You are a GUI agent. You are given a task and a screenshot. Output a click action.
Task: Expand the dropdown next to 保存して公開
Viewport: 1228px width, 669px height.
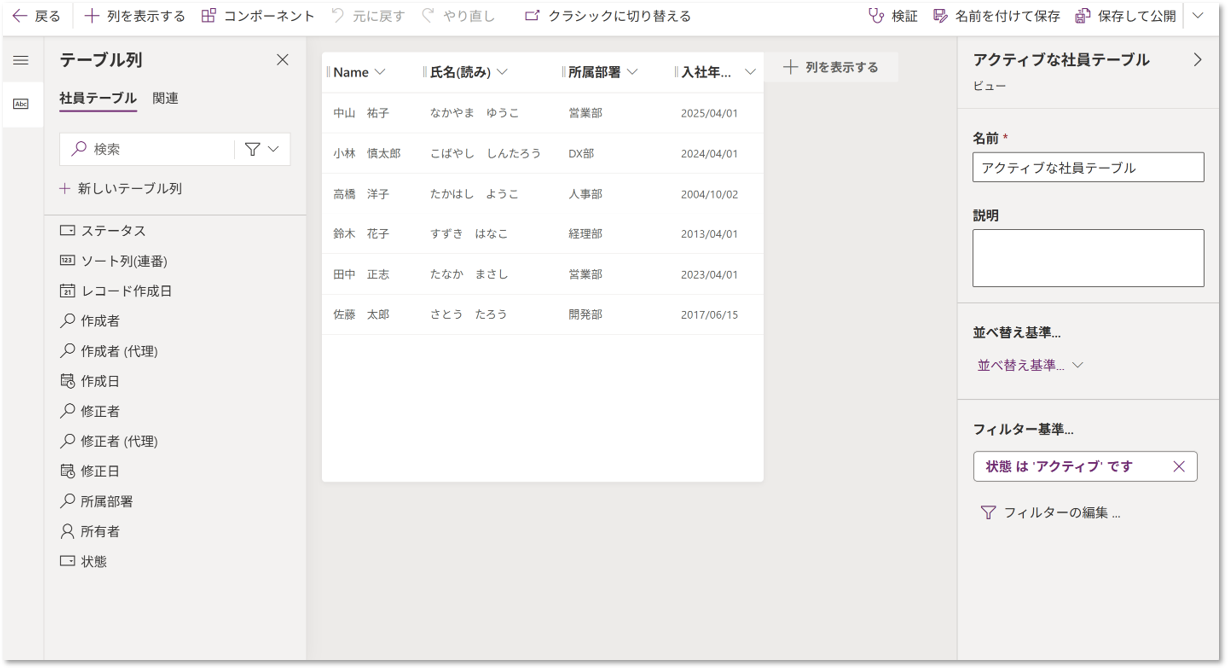click(x=1198, y=16)
